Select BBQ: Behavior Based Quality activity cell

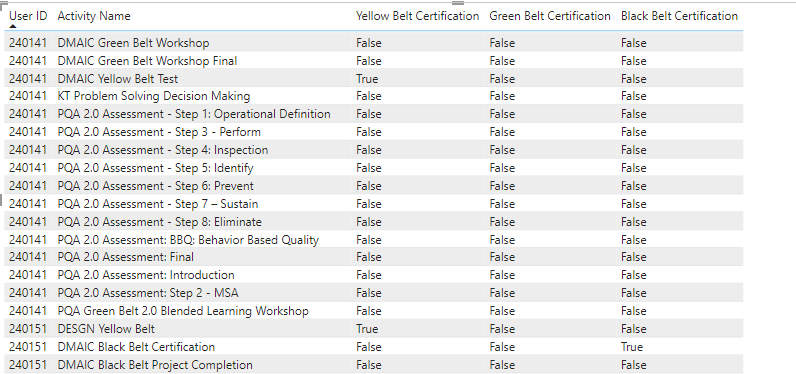tap(188, 240)
